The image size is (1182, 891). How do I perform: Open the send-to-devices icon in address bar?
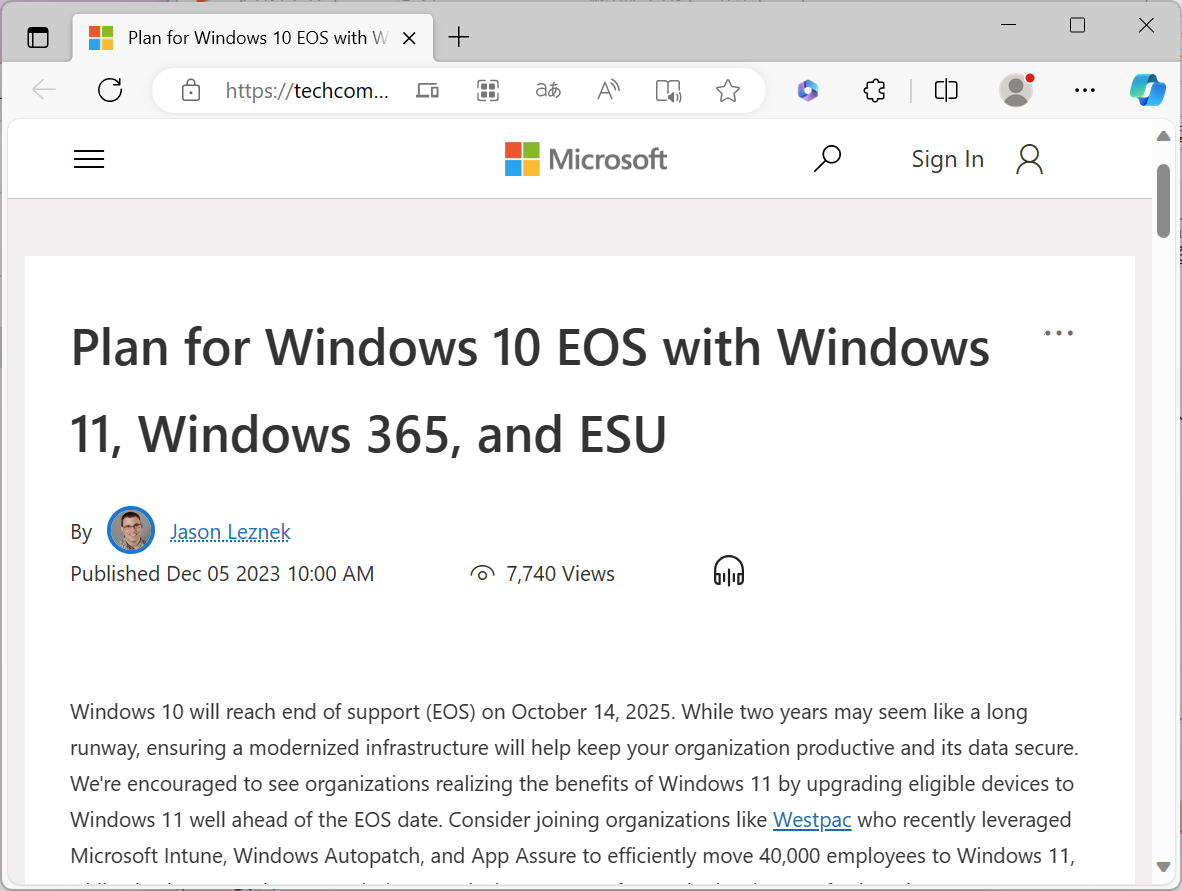(427, 90)
